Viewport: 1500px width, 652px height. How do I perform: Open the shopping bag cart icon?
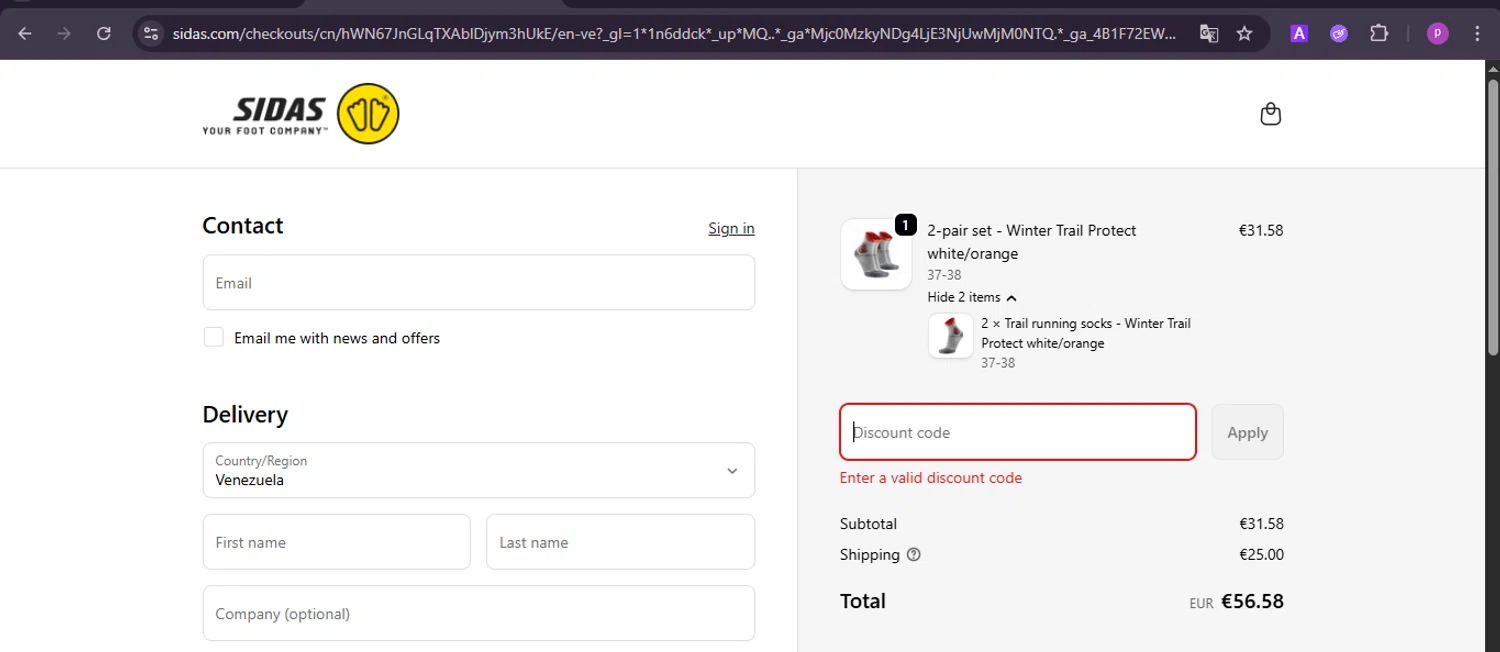tap(1271, 114)
